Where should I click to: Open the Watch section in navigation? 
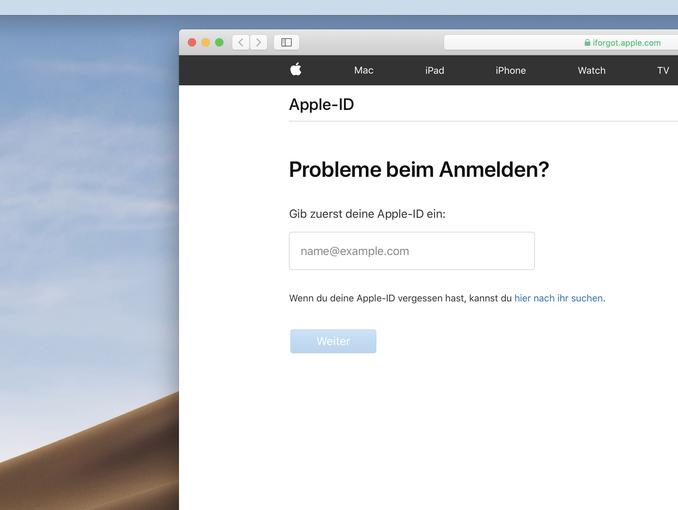click(x=592, y=71)
